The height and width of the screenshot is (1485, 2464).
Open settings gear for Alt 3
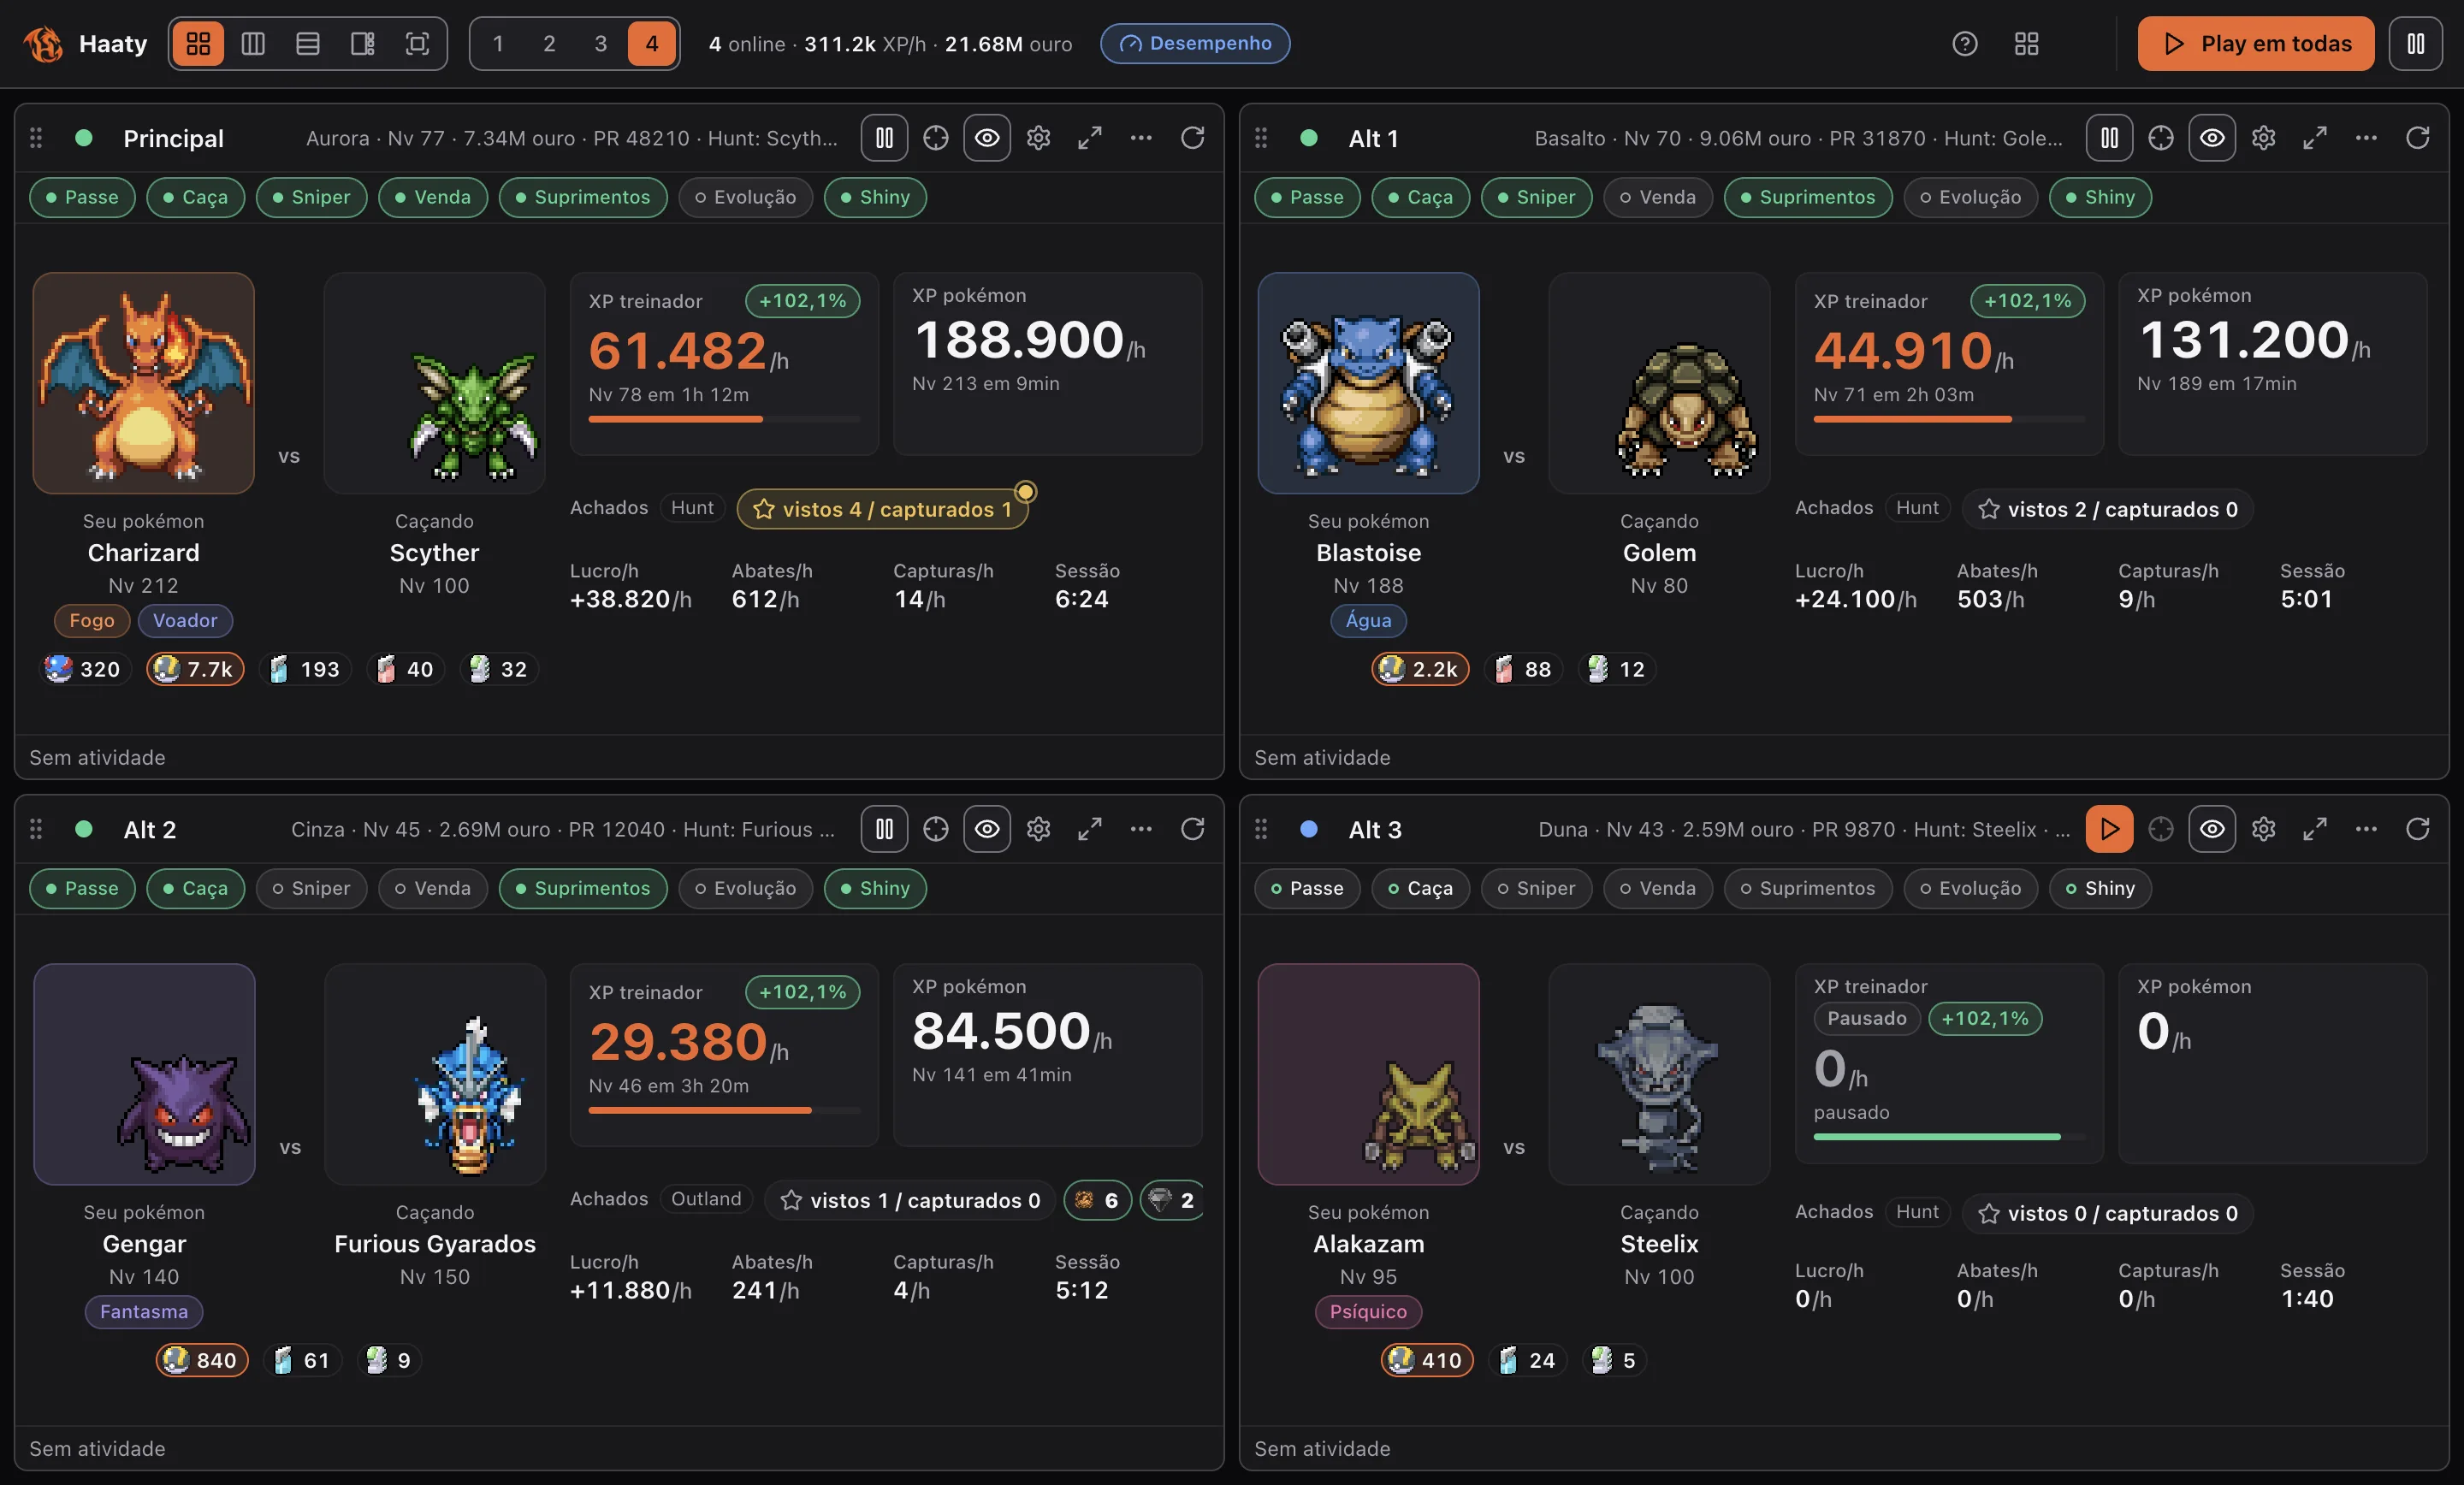click(x=2263, y=829)
